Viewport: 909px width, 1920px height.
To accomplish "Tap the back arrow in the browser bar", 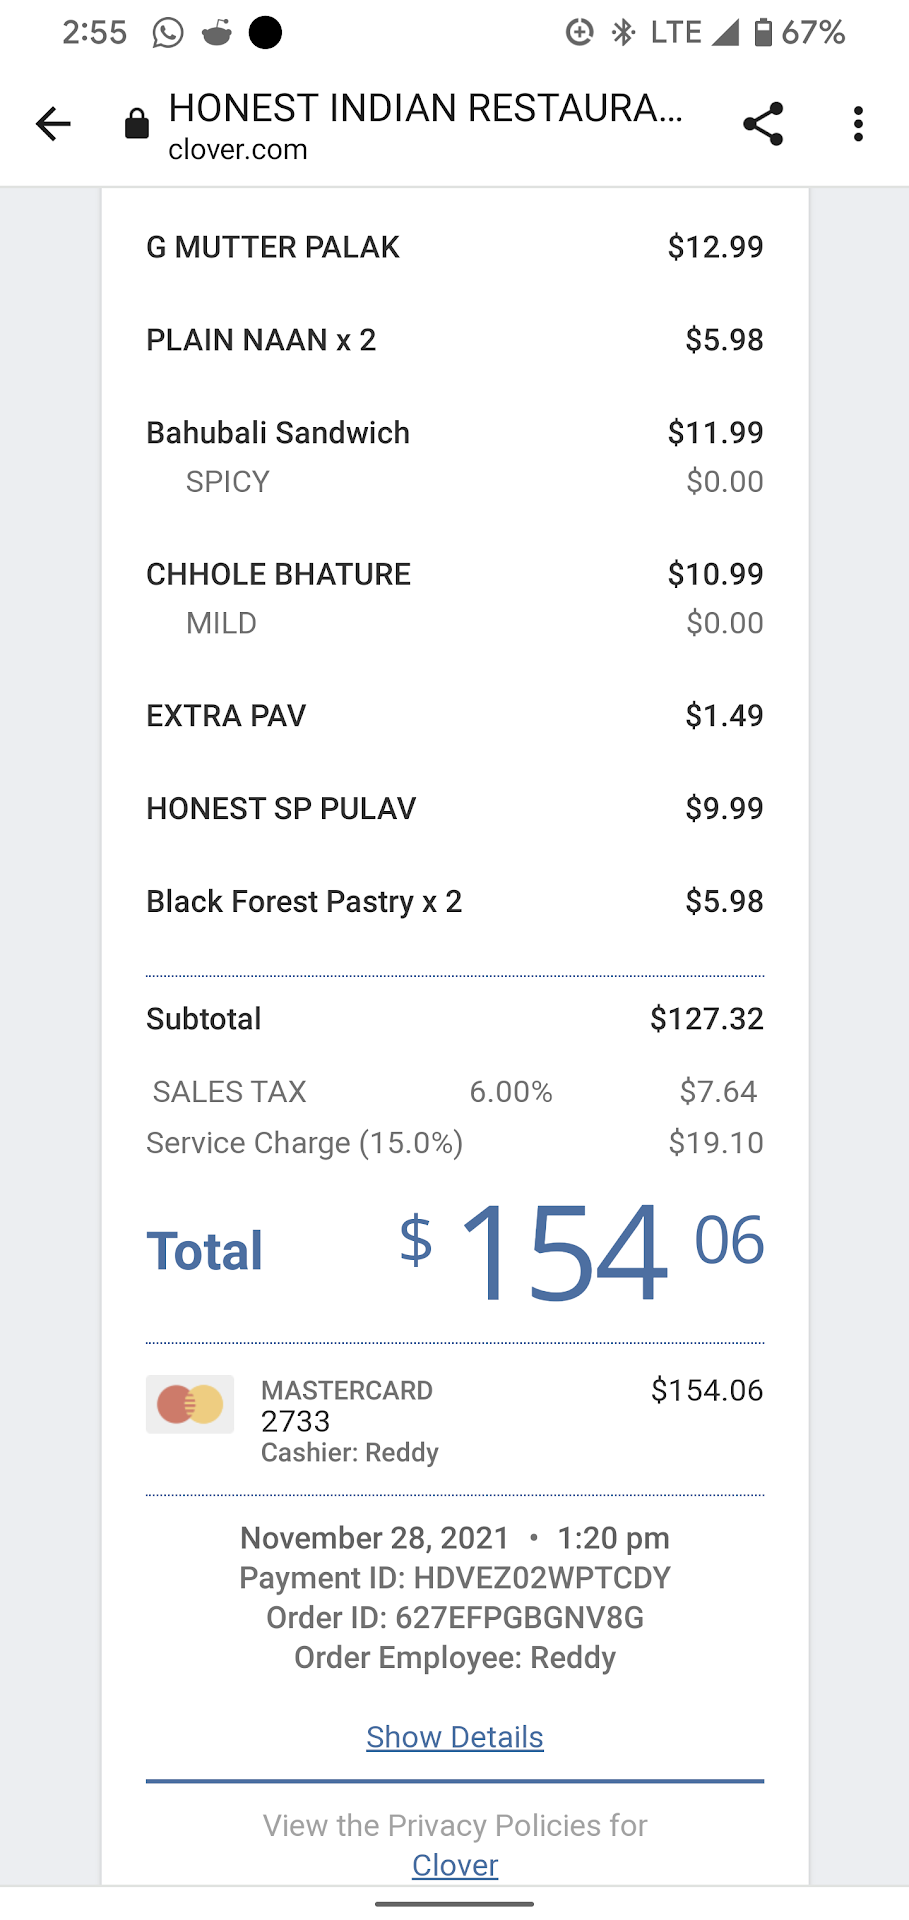I will click(x=53, y=124).
